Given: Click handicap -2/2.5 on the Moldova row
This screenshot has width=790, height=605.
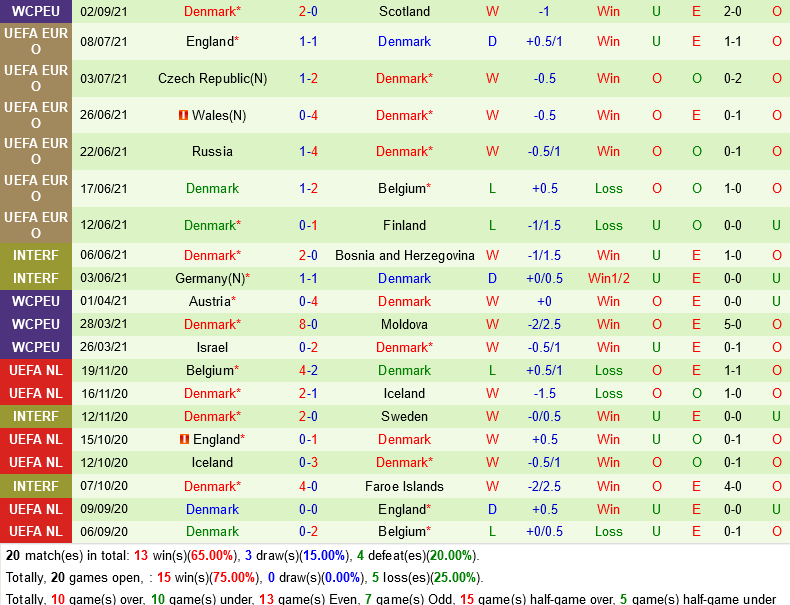Looking at the screenshot, I should [x=545, y=324].
